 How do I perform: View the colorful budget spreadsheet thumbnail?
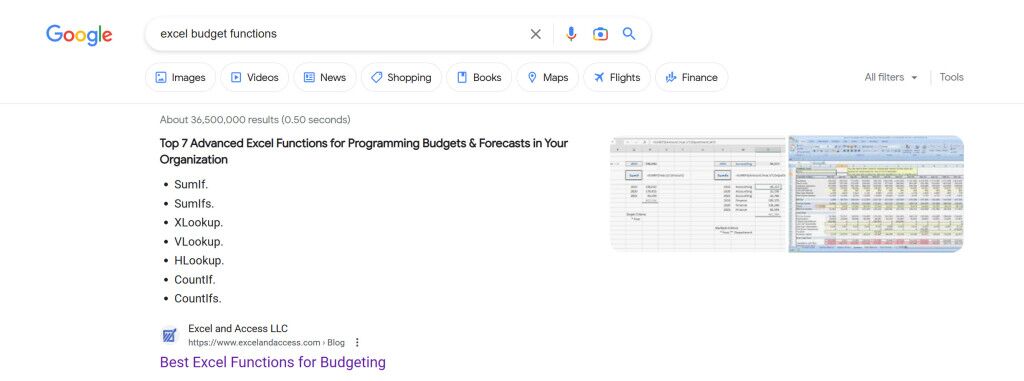pos(876,193)
